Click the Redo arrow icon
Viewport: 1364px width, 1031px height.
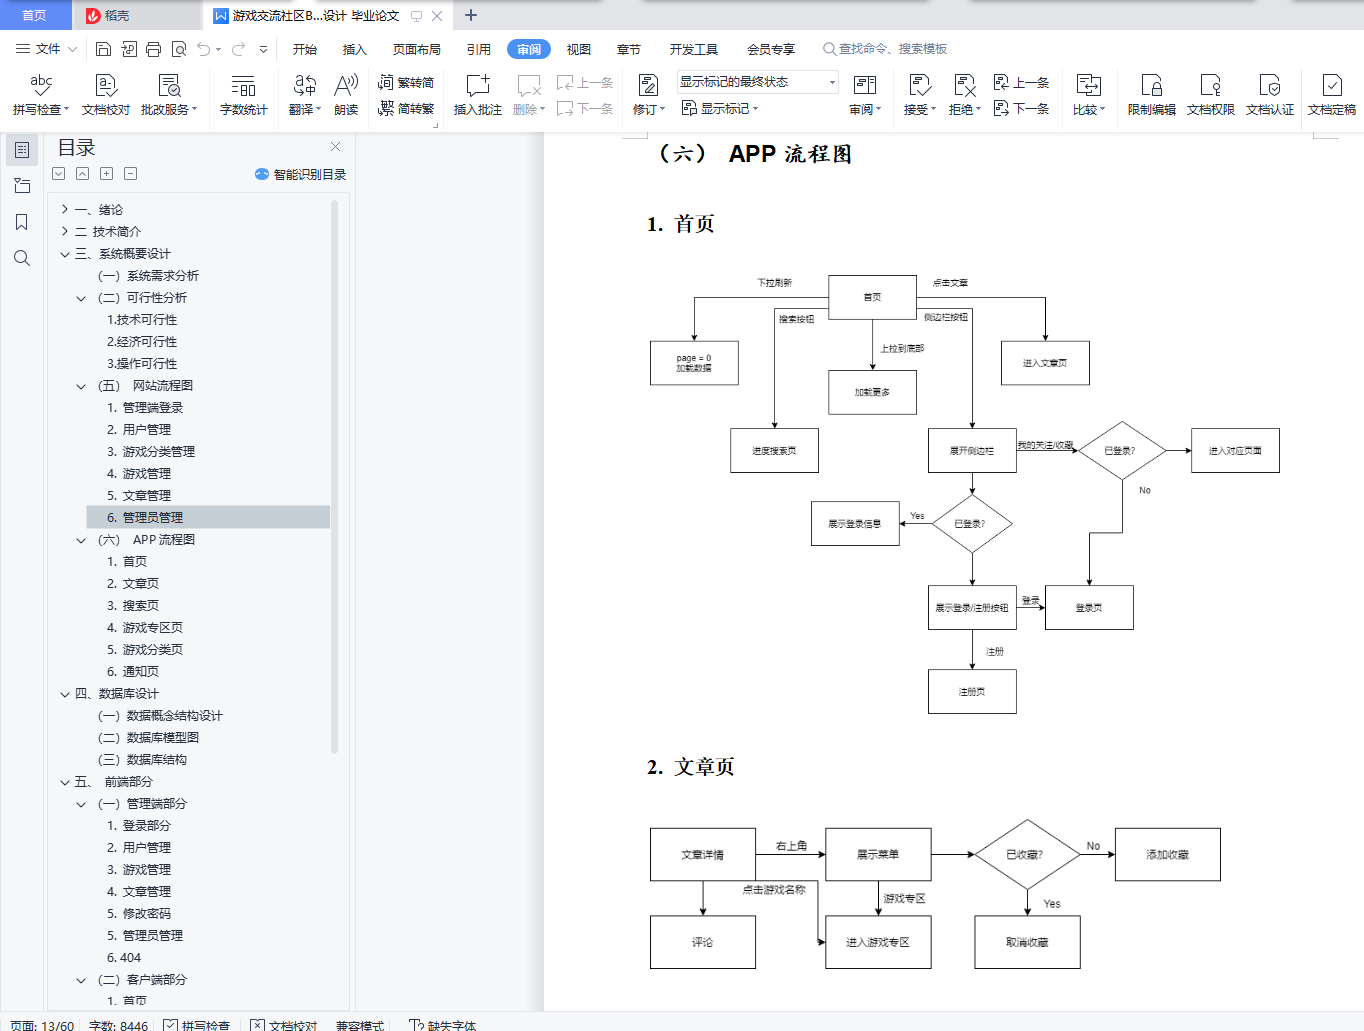[238, 49]
